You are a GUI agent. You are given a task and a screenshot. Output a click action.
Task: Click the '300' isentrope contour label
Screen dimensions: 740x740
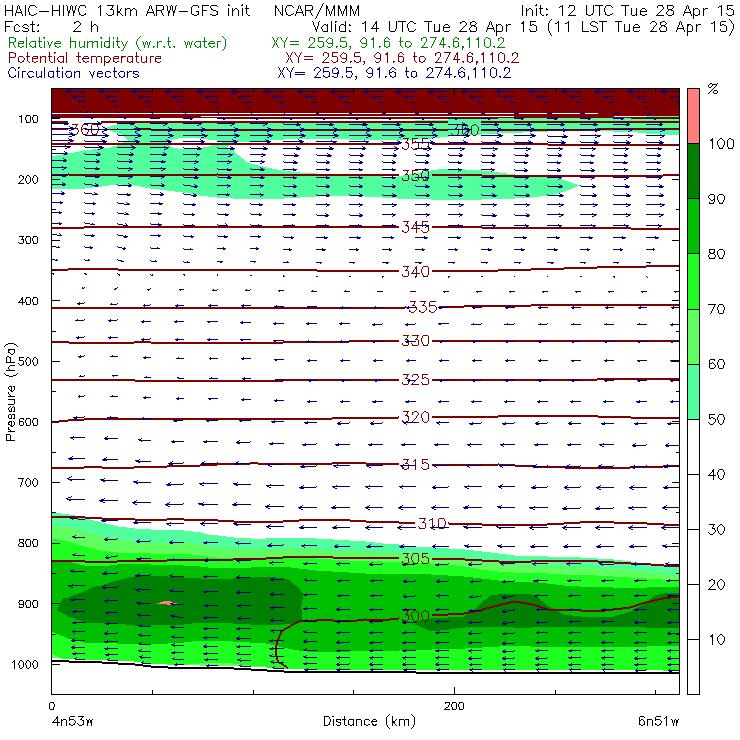tap(415, 616)
